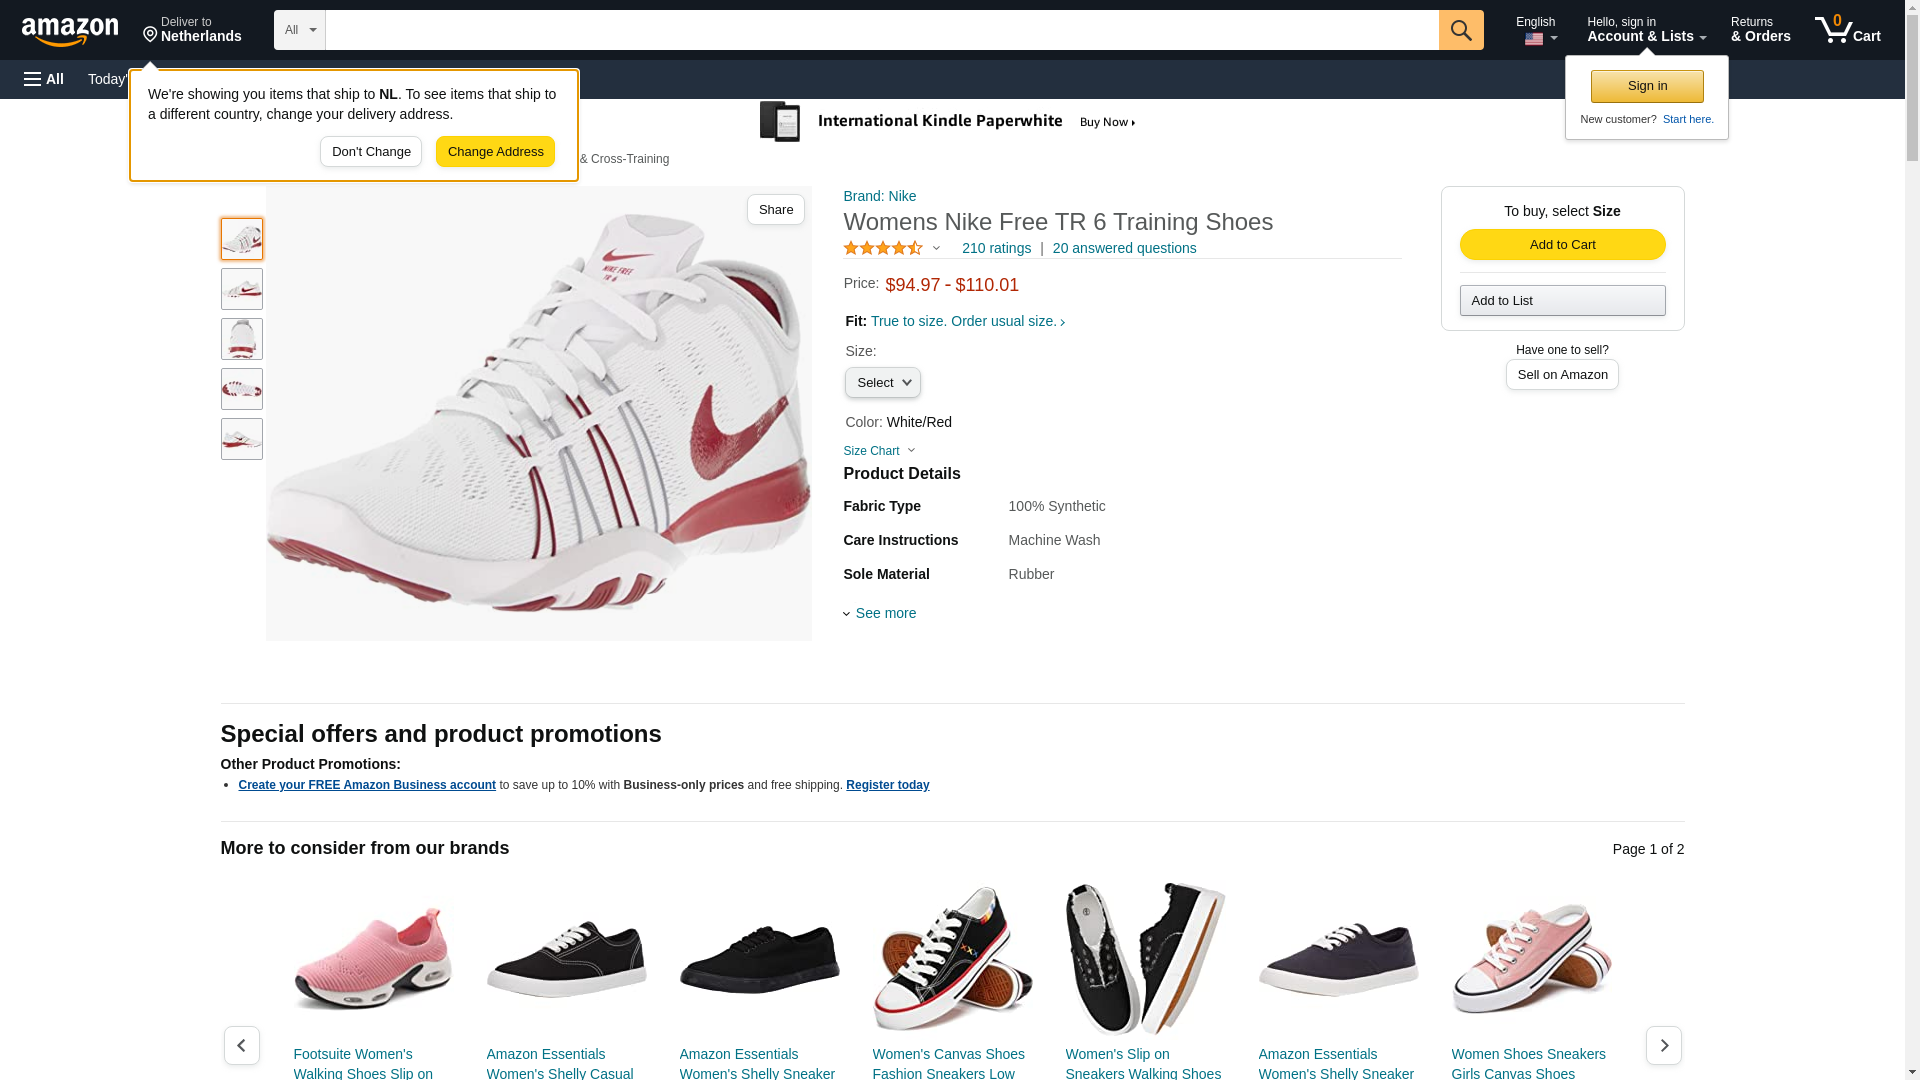
Task: Click the Amazon logo
Action: click(x=70, y=31)
